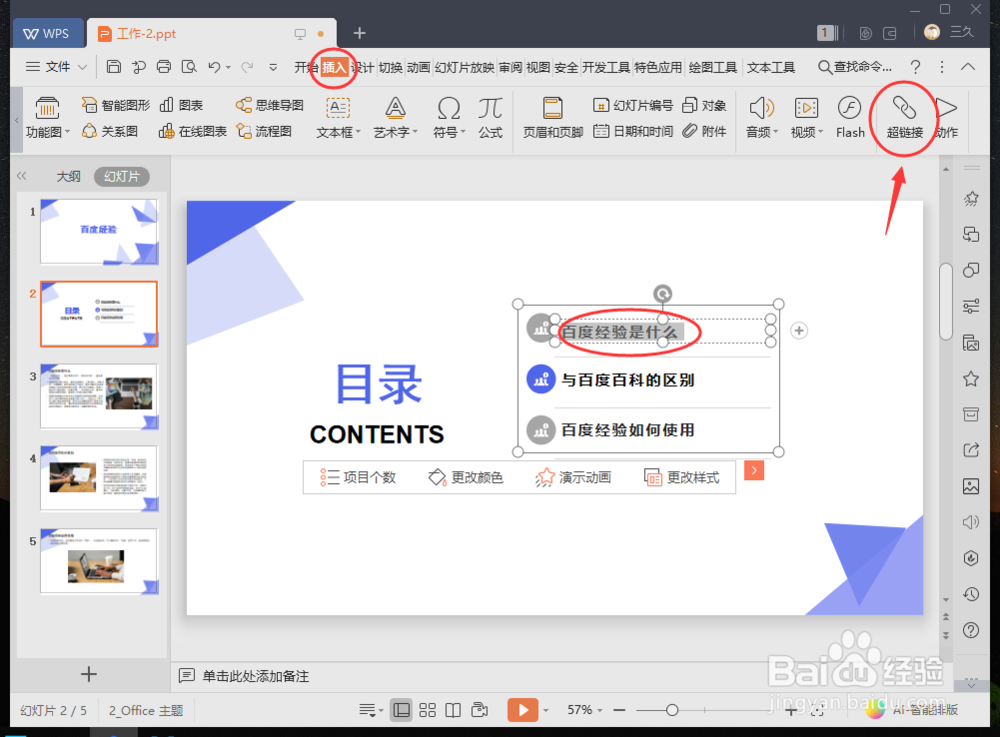This screenshot has width=1000, height=737.
Task: Open the 视图 ribbon tab
Action: [x=538, y=67]
